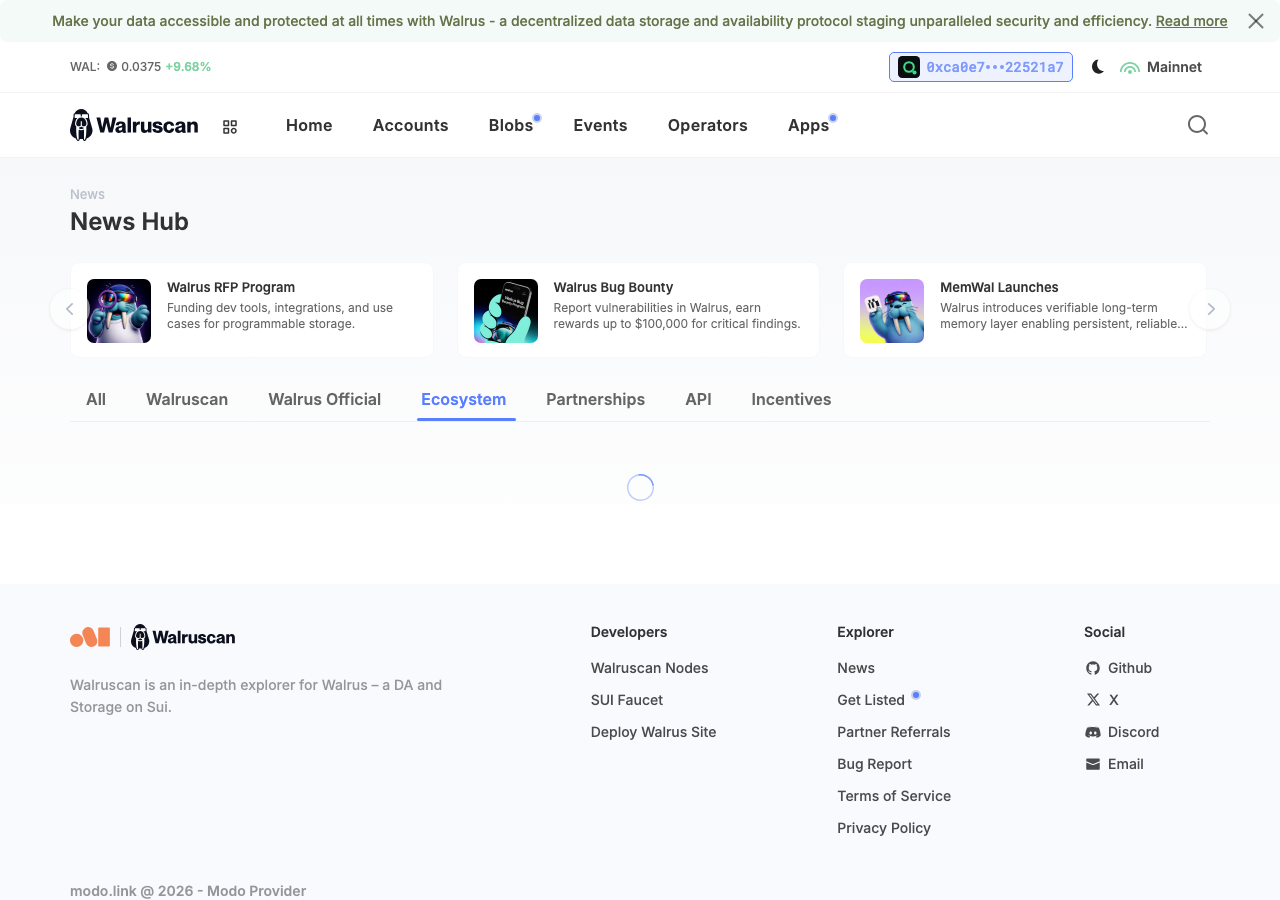Screen dimensions: 1280x900
Task: Show previous news carousel cards
Action: pos(69,309)
